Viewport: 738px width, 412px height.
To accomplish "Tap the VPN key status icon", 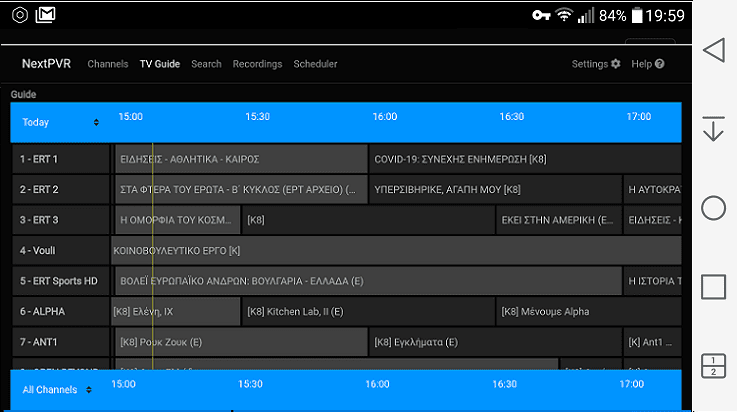I will (541, 16).
